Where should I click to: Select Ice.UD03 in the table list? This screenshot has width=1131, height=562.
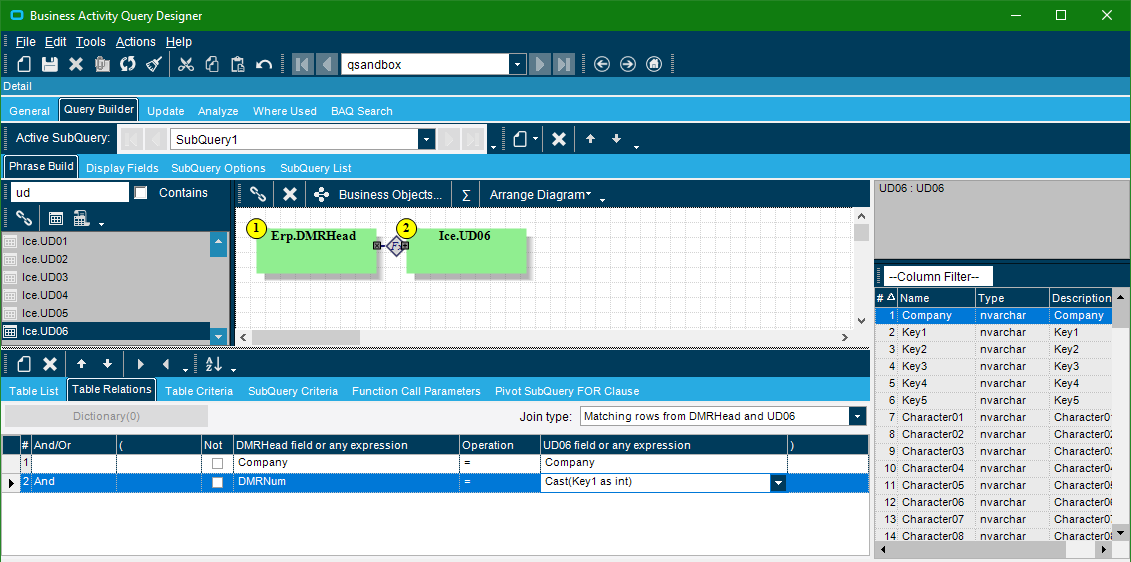45,277
